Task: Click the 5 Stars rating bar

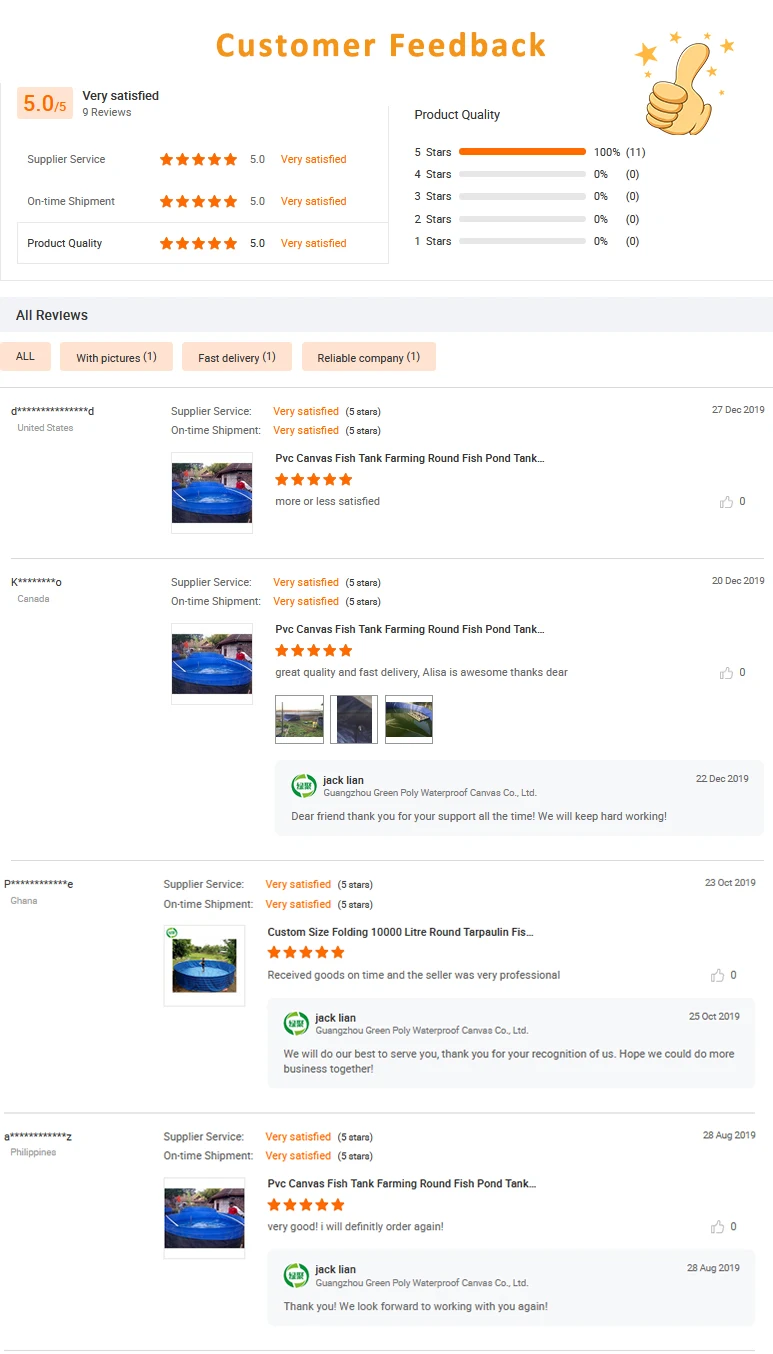Action: coord(522,152)
